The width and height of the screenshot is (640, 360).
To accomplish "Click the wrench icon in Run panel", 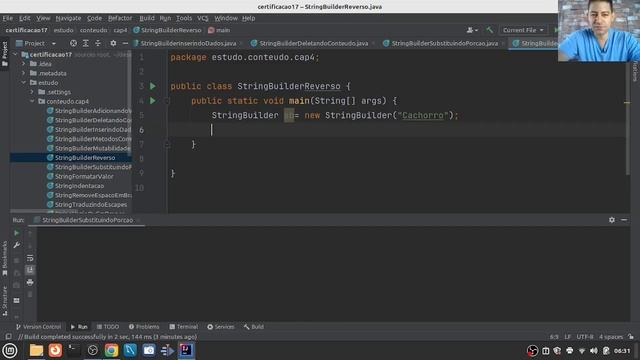I will [16, 245].
